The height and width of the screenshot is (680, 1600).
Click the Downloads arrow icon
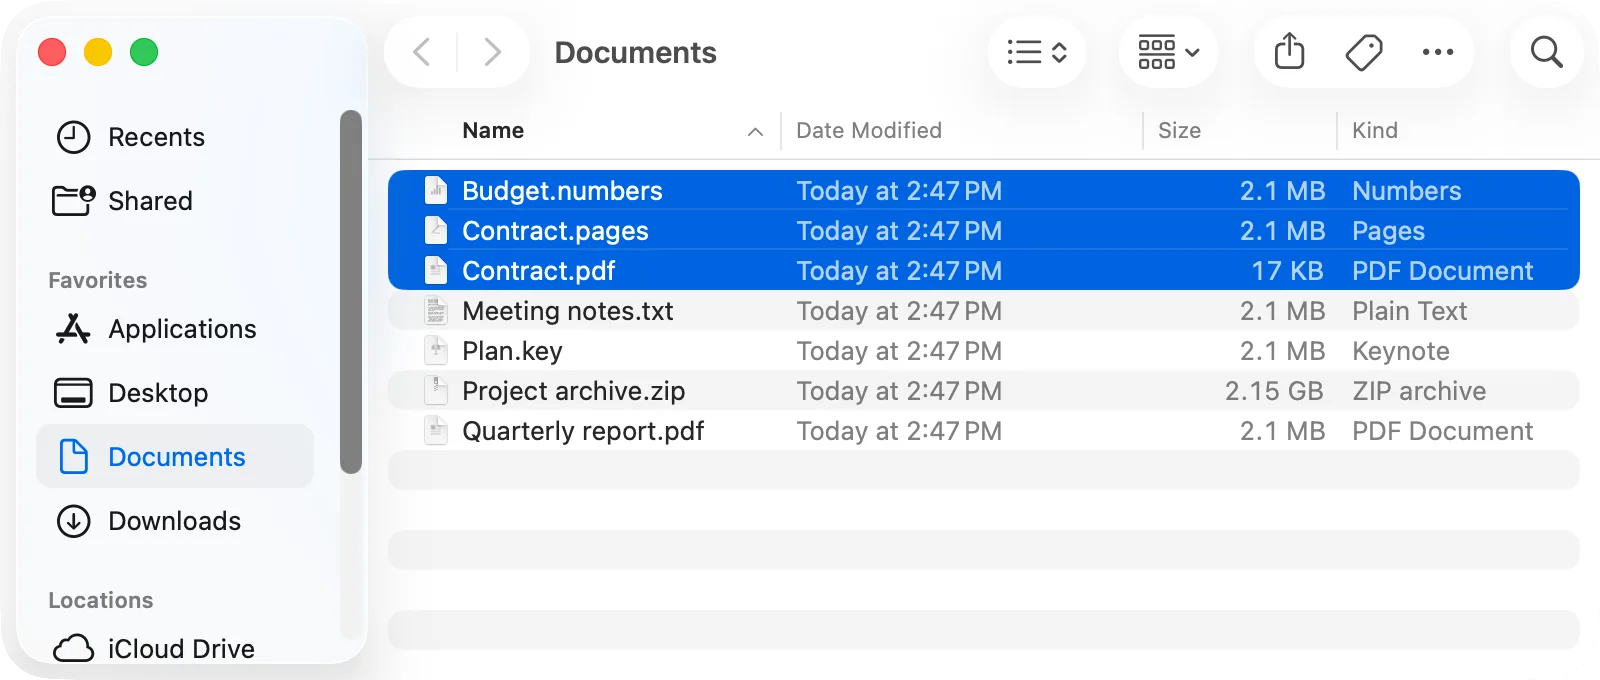pyautogui.click(x=73, y=521)
